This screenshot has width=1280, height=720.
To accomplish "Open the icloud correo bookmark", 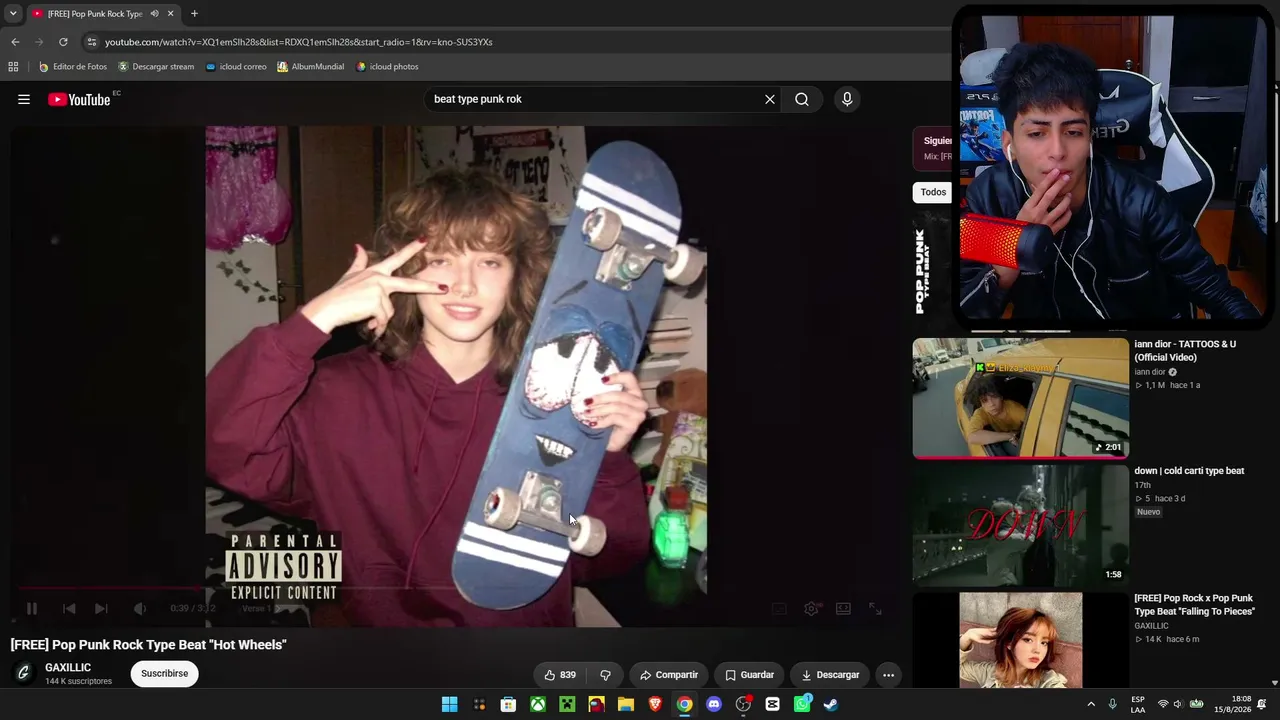I will pyautogui.click(x=236, y=67).
